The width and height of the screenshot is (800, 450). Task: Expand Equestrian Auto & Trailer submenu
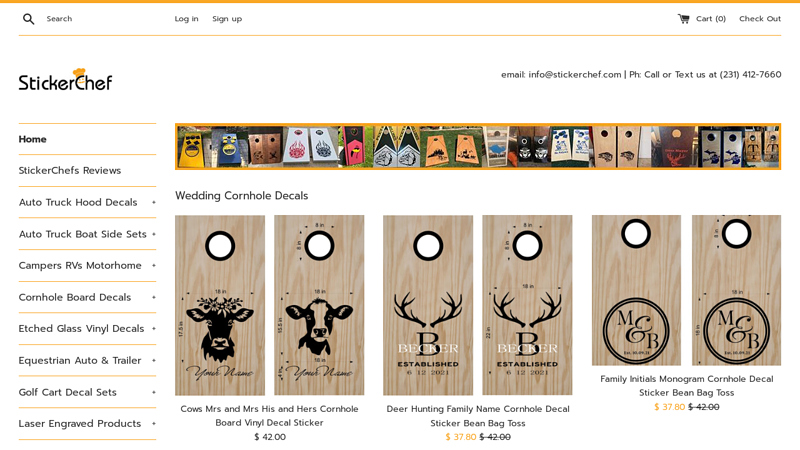(154, 361)
